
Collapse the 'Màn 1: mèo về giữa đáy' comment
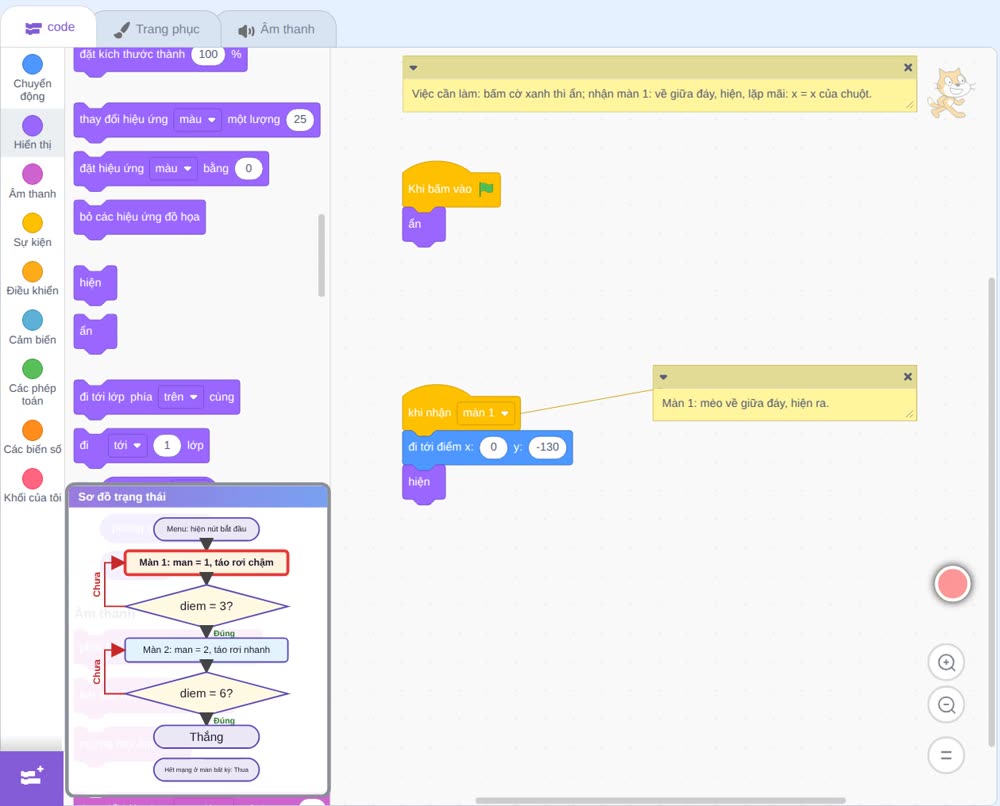tap(663, 377)
